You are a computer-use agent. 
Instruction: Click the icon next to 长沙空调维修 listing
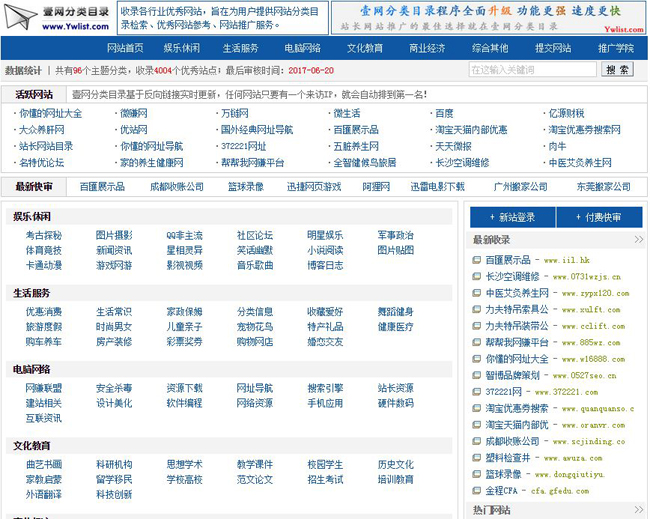click(x=477, y=277)
